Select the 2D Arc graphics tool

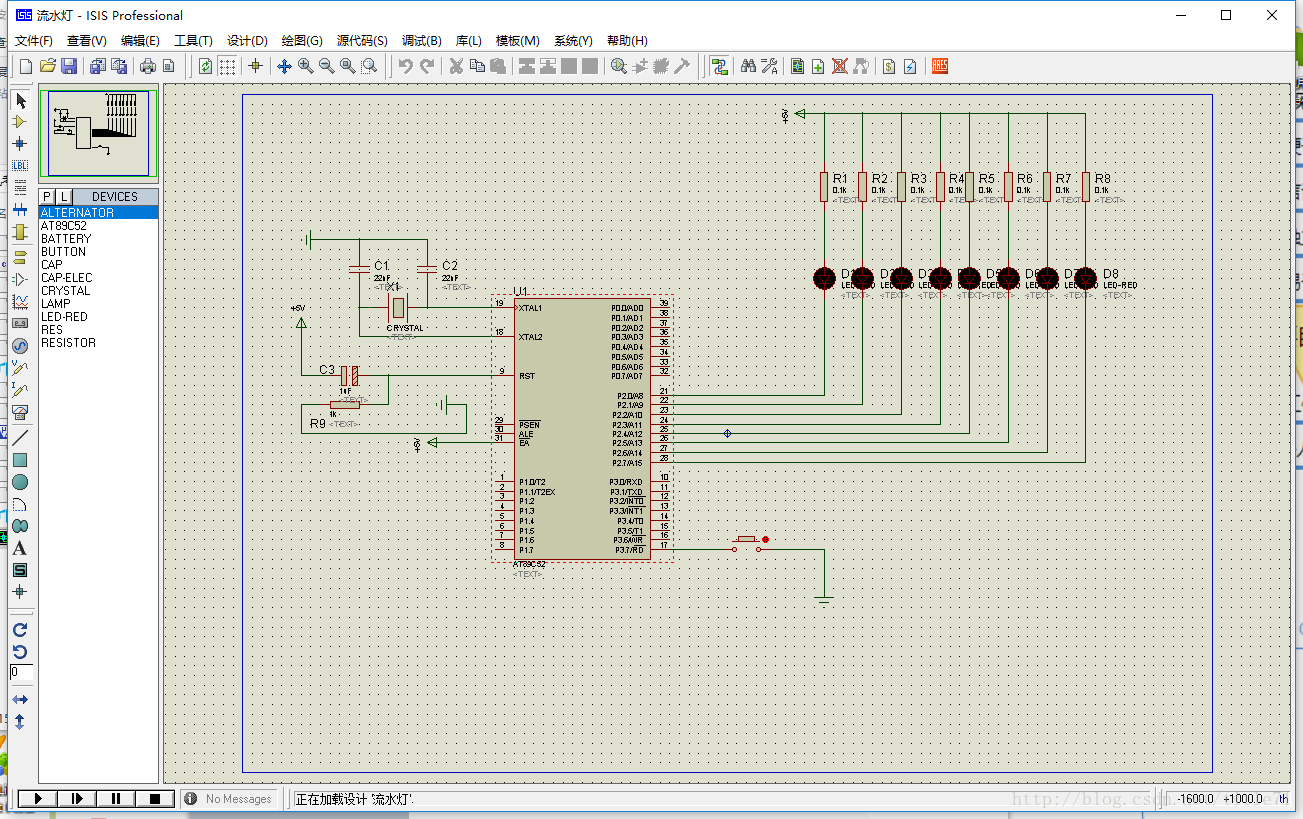coord(20,504)
